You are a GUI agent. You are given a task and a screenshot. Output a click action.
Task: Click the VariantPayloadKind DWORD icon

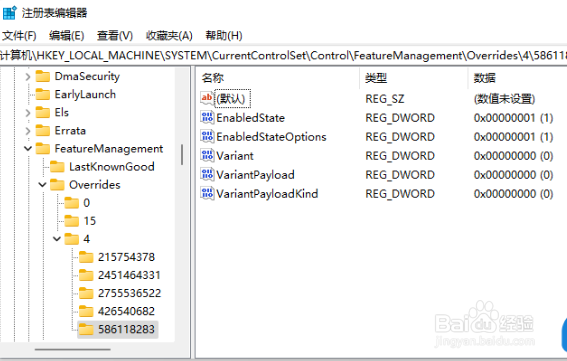coord(207,194)
